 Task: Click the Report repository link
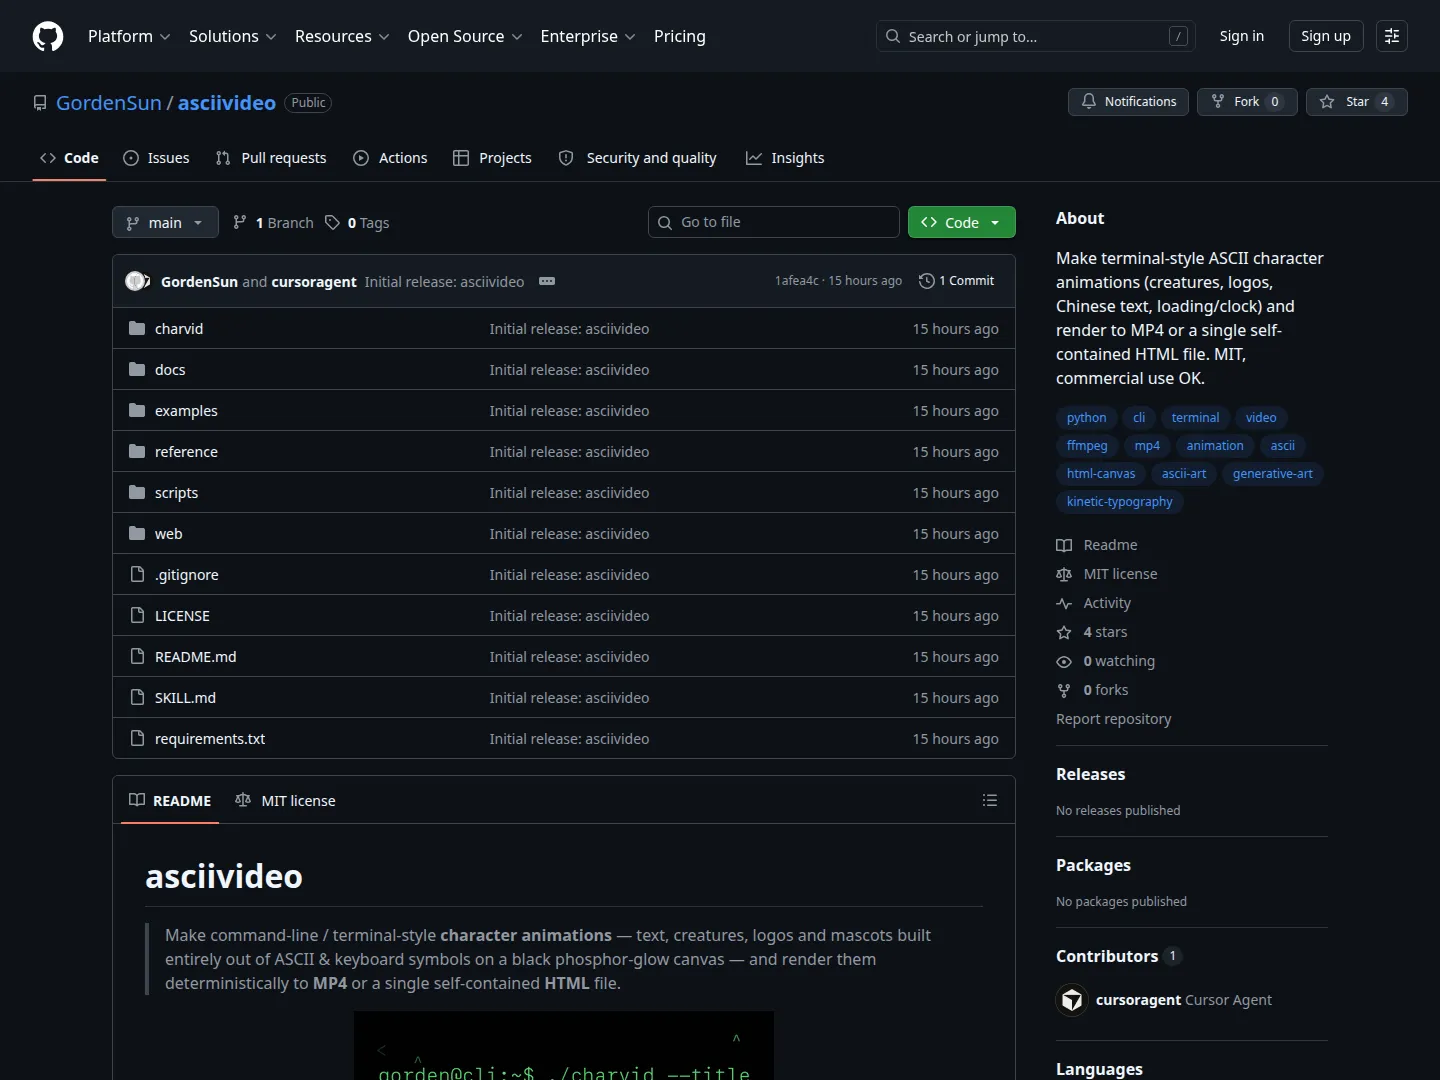click(x=1113, y=719)
